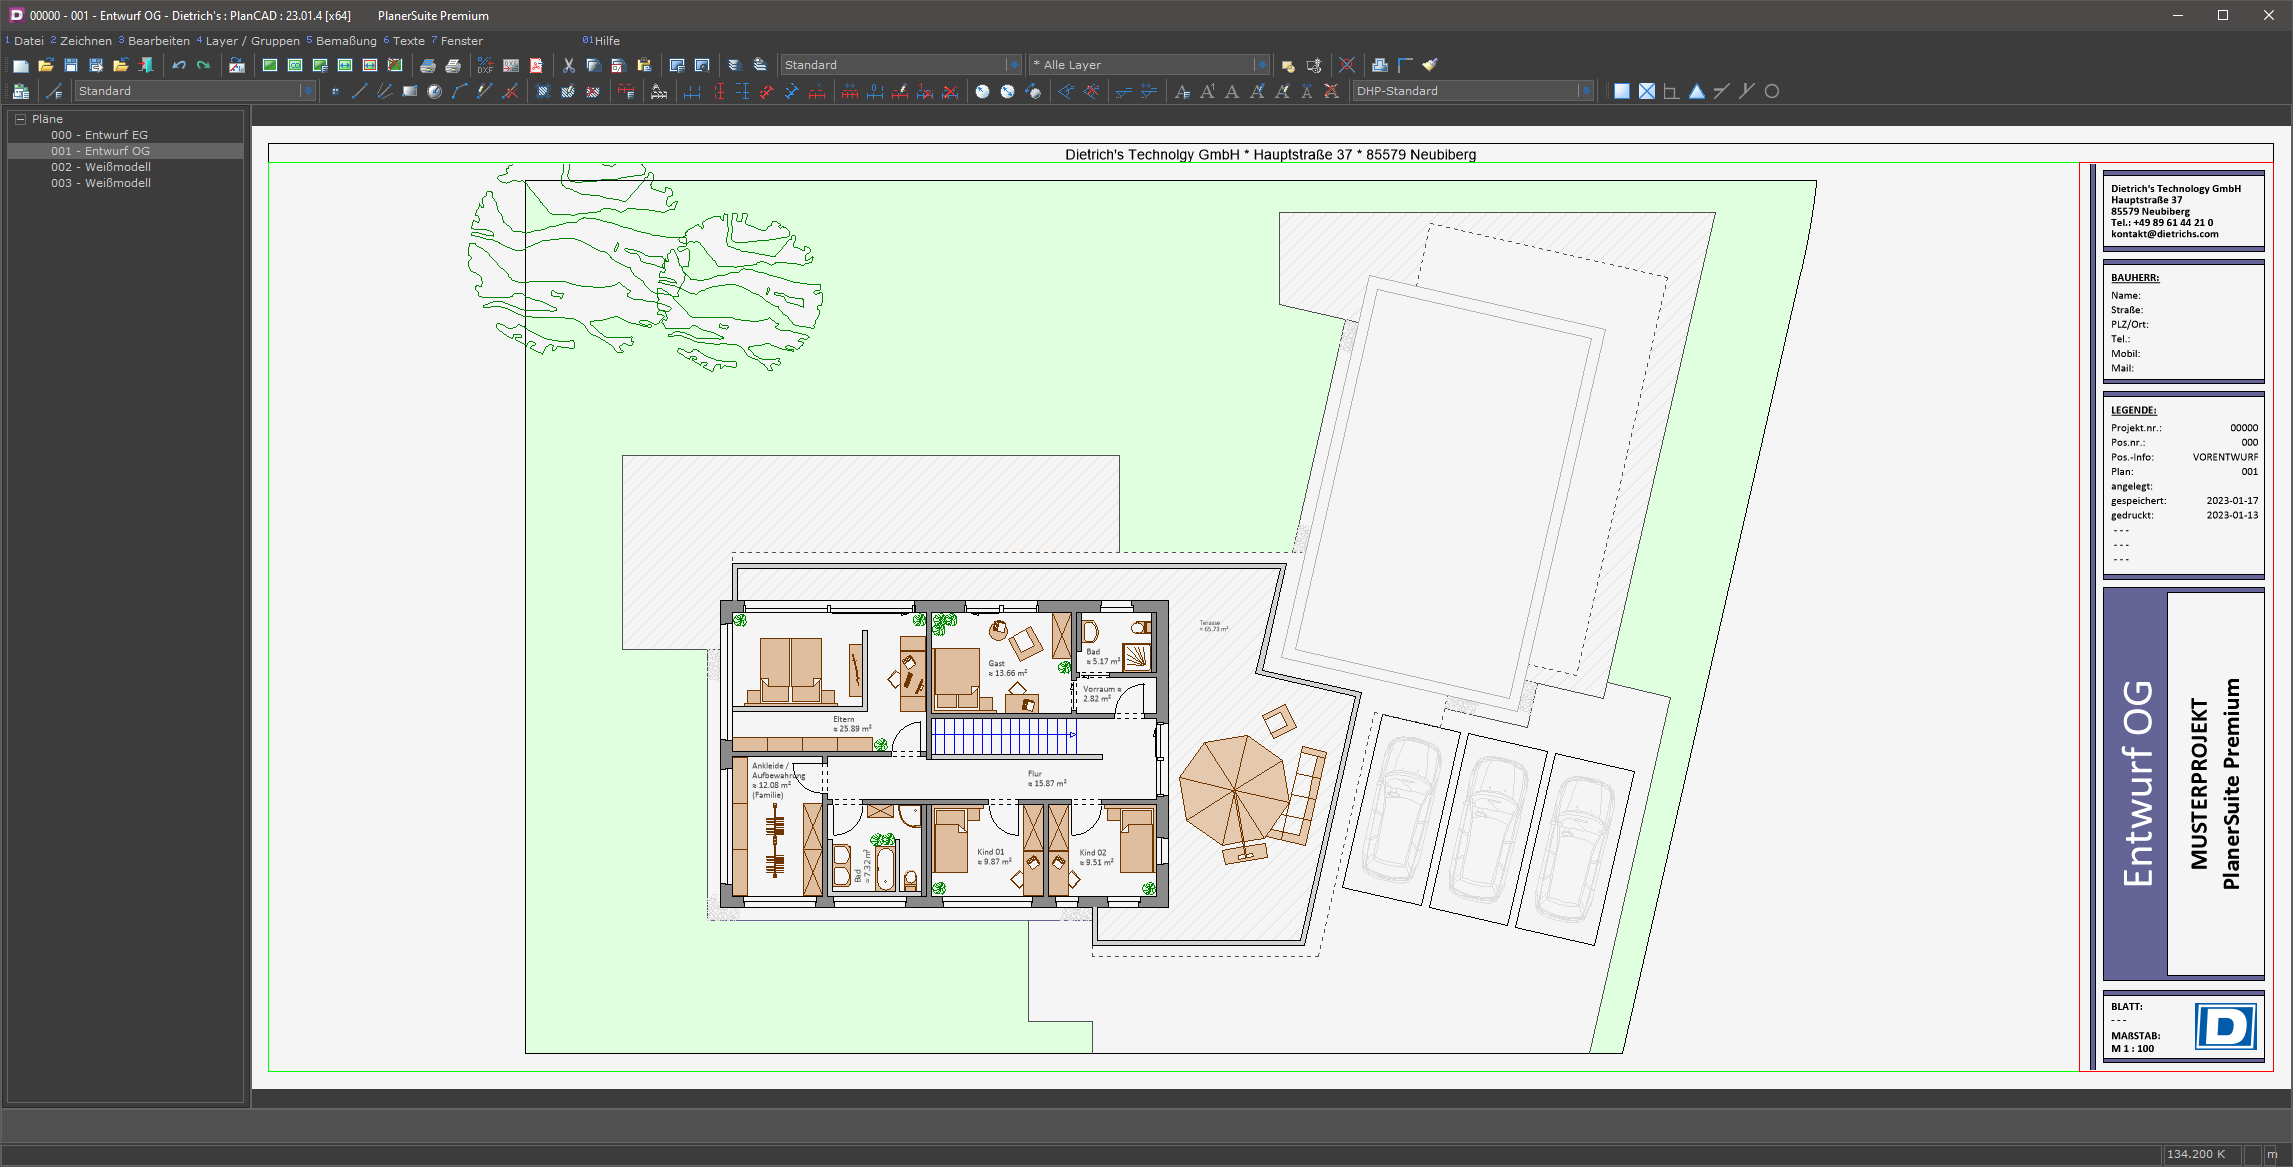Export the plan as PDF

[536, 66]
